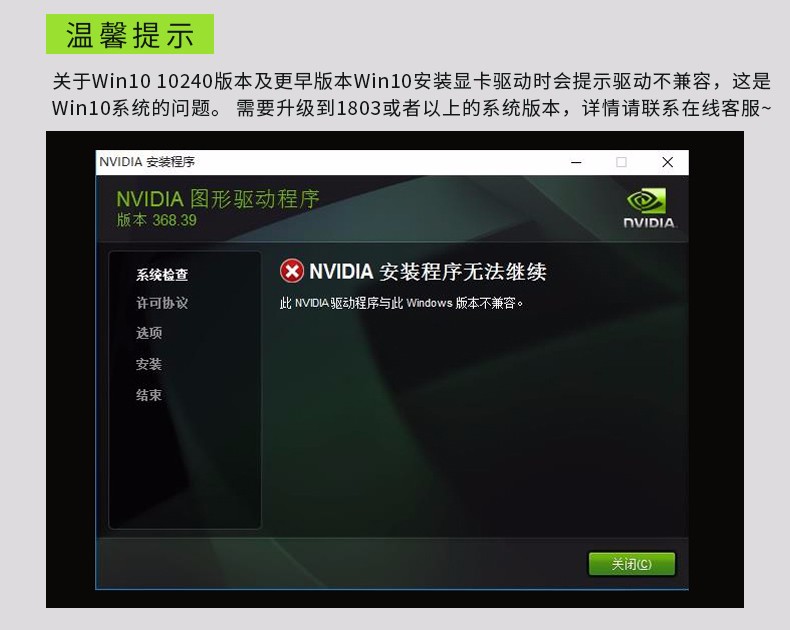Click the Windows 版本不兼容 error message

tap(402, 303)
